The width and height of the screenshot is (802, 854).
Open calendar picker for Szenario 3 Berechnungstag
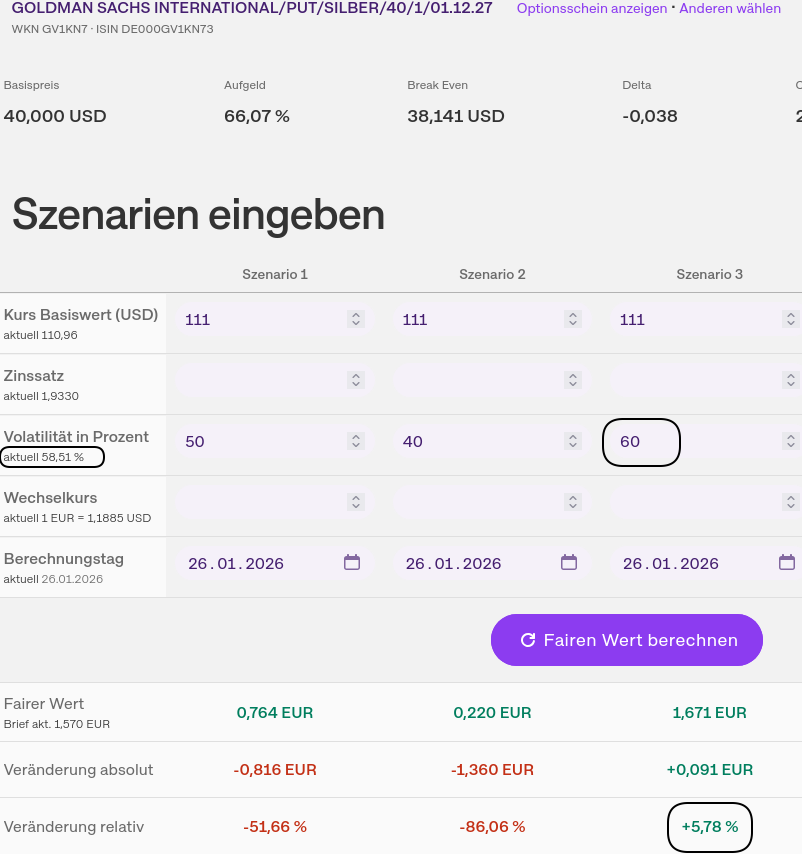pyautogui.click(x=787, y=562)
